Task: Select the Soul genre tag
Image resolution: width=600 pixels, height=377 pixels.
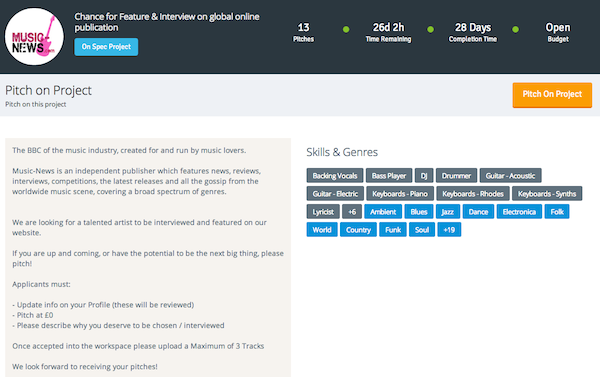Action: tap(422, 230)
